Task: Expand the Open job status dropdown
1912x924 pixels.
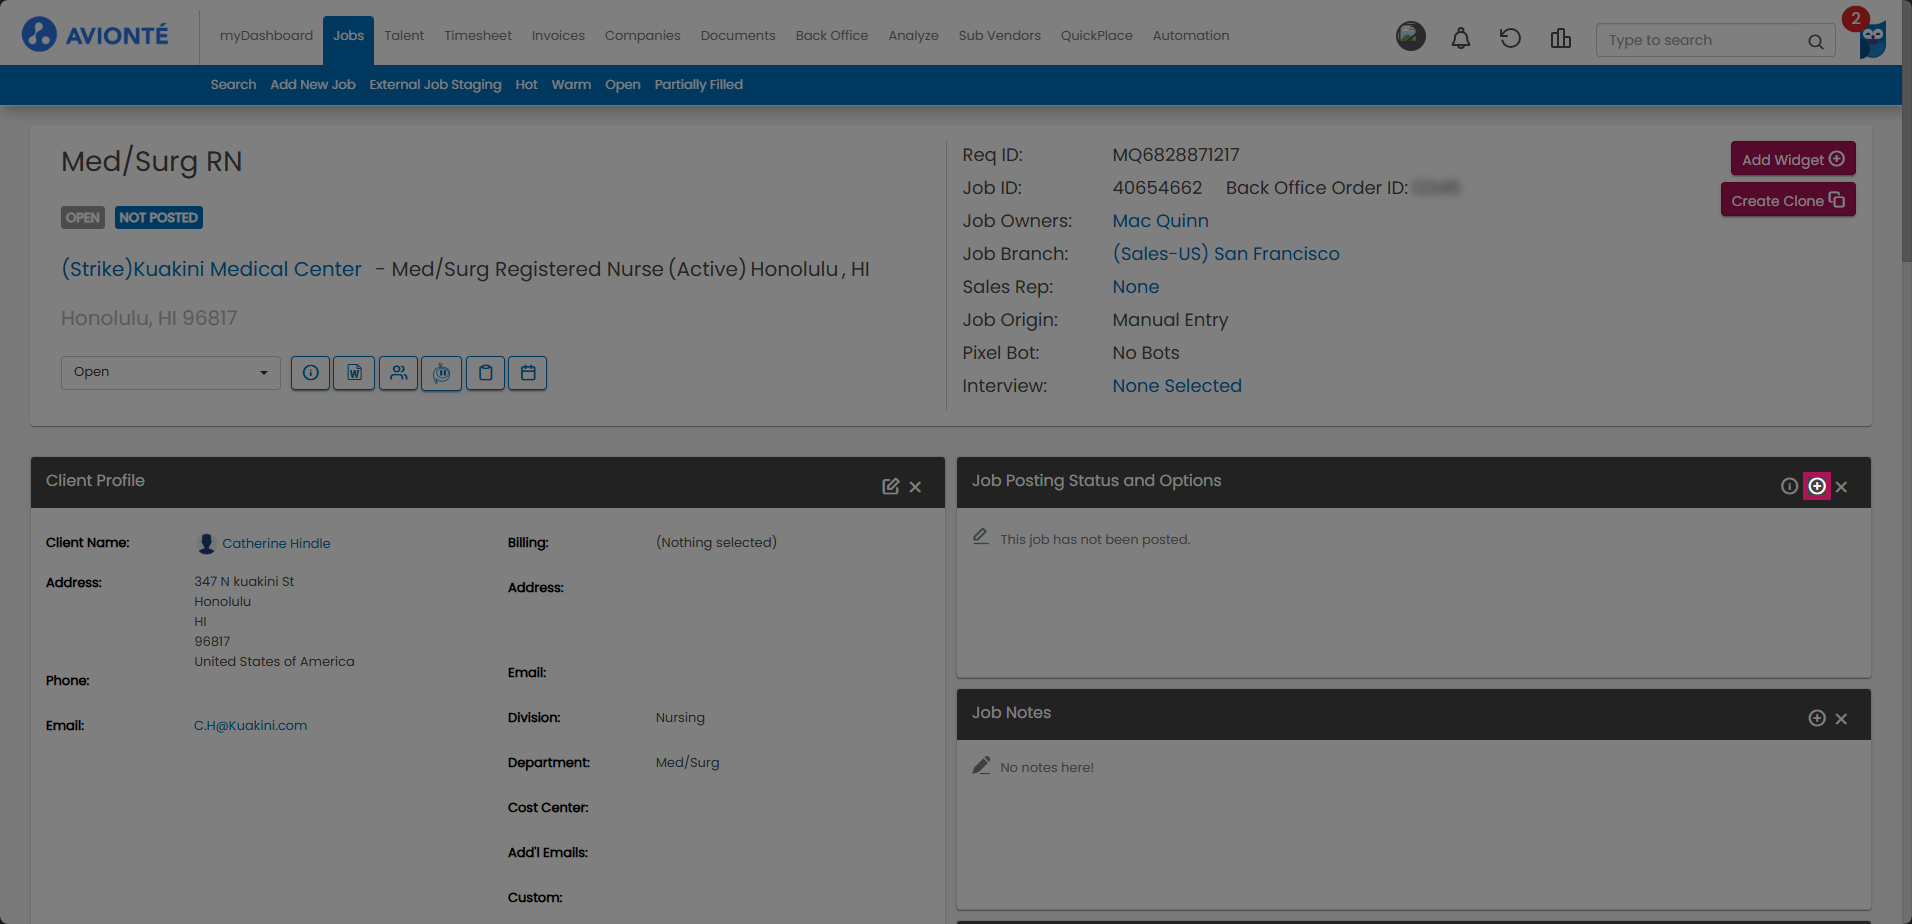Action: [170, 372]
